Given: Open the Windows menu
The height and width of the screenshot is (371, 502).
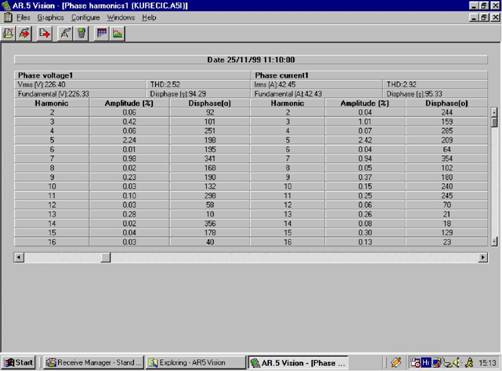Looking at the screenshot, I should point(121,18).
